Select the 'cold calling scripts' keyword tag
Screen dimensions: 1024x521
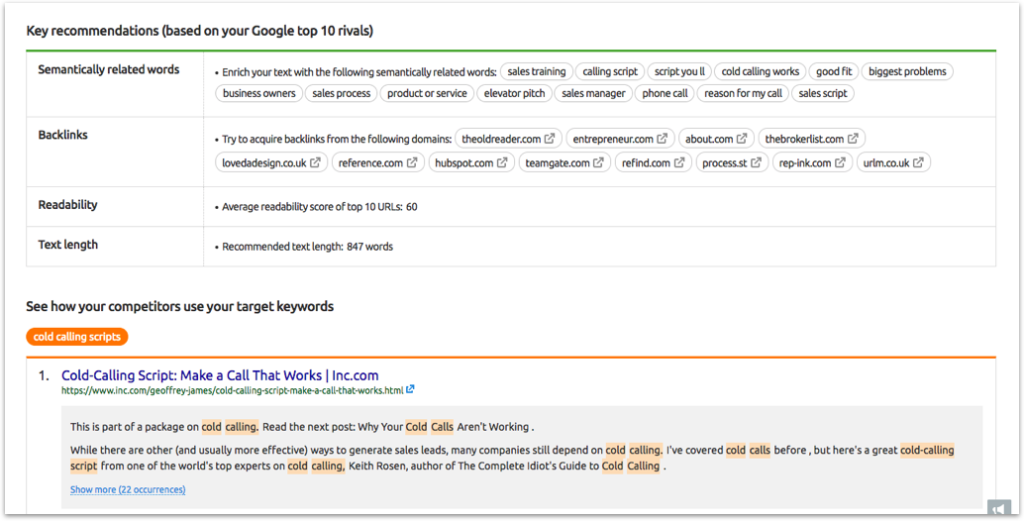click(77, 337)
